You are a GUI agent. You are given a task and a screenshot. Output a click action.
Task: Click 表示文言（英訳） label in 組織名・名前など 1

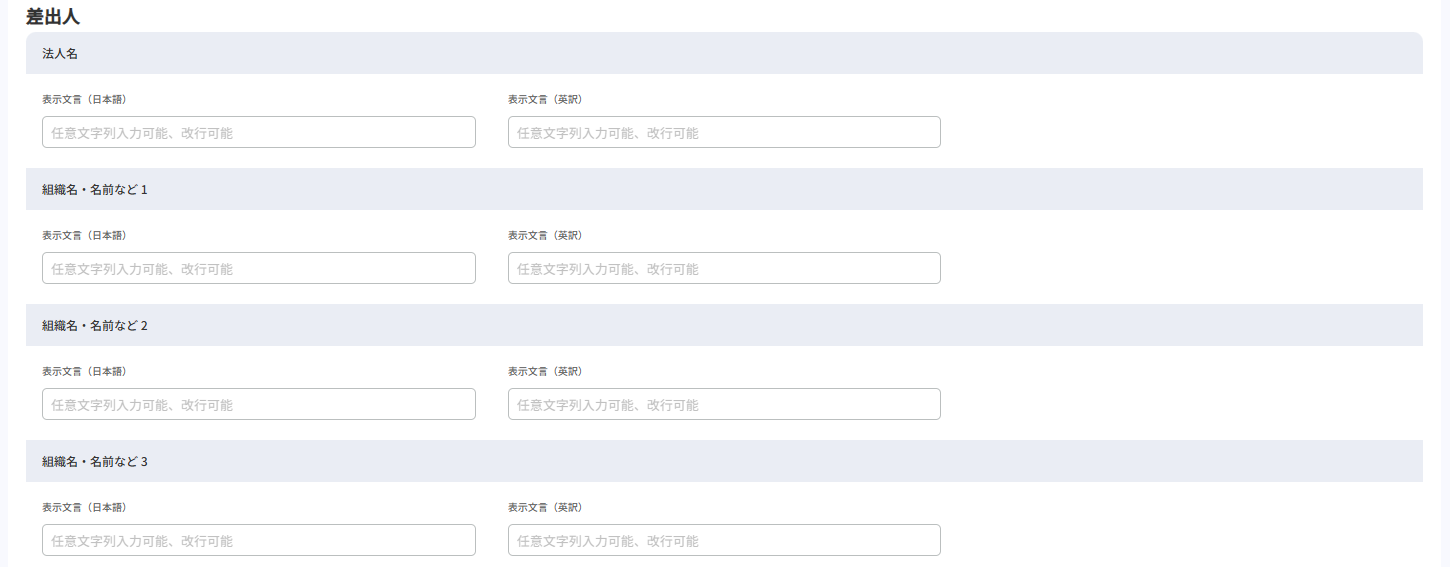click(x=545, y=236)
